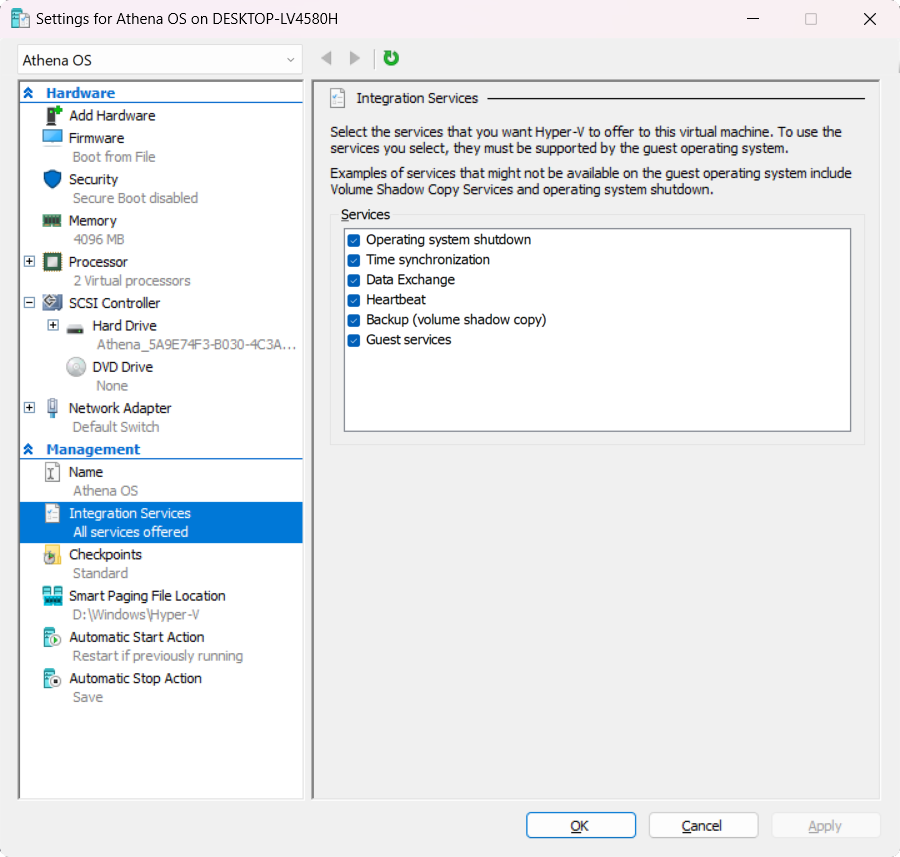Click the OK button

[x=580, y=825]
